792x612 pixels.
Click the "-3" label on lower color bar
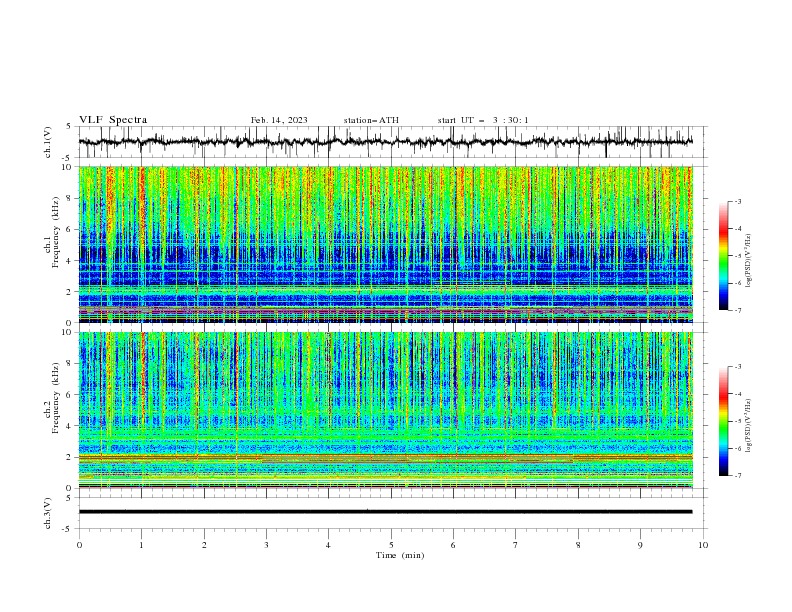tap(738, 367)
